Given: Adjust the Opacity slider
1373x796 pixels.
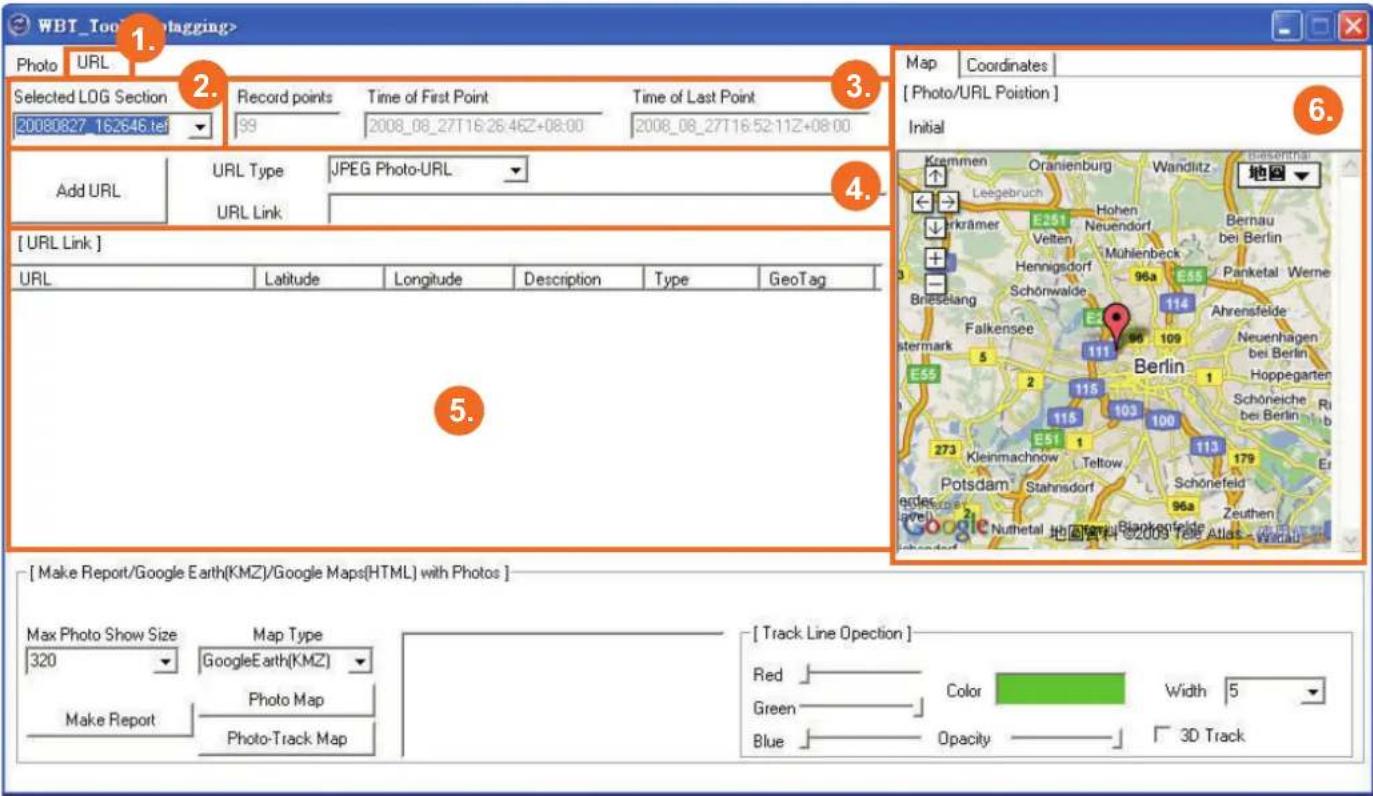Looking at the screenshot, I should coord(1066,740).
